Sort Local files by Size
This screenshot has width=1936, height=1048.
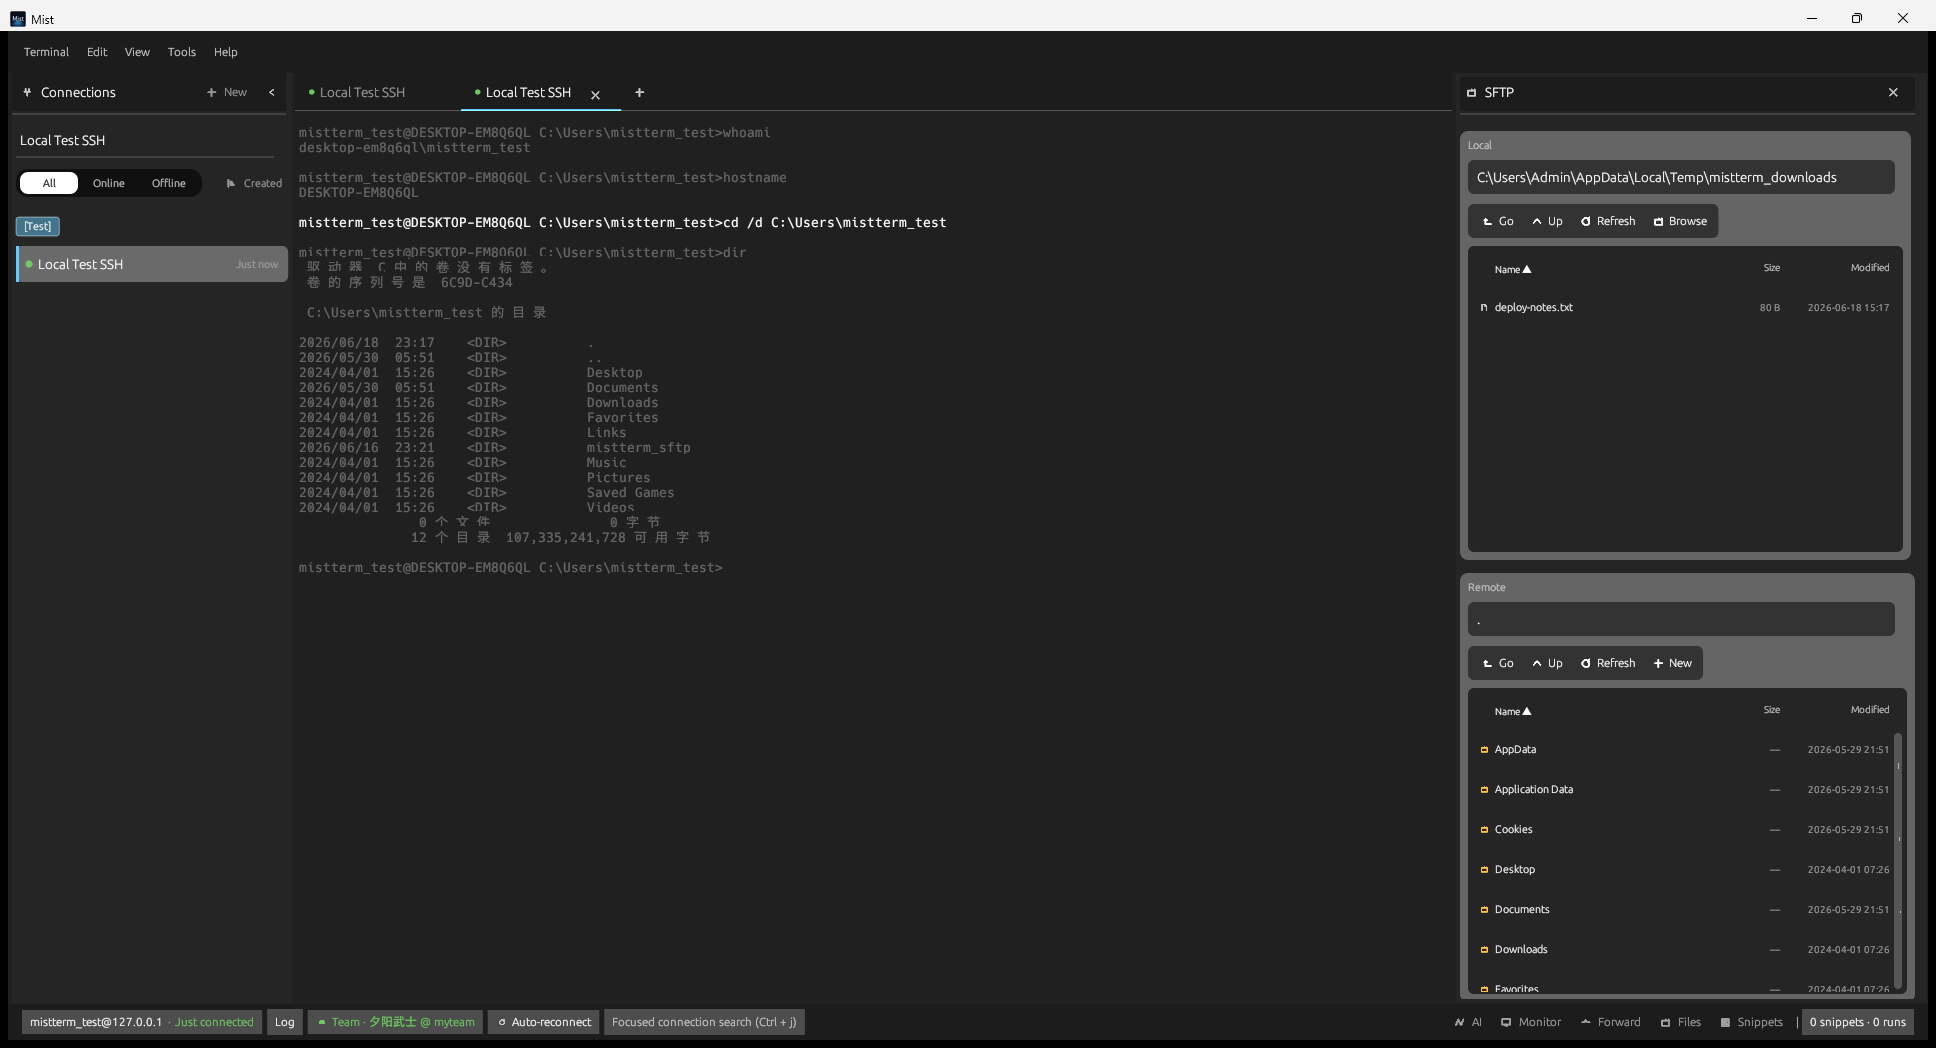click(x=1771, y=268)
